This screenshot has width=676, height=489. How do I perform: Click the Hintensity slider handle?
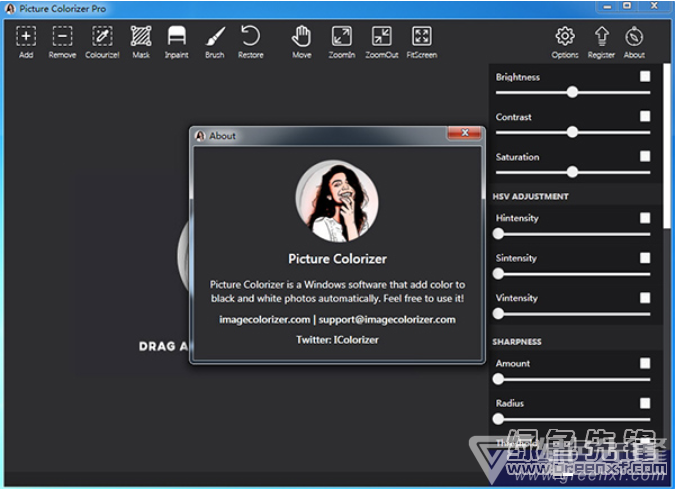click(x=498, y=234)
